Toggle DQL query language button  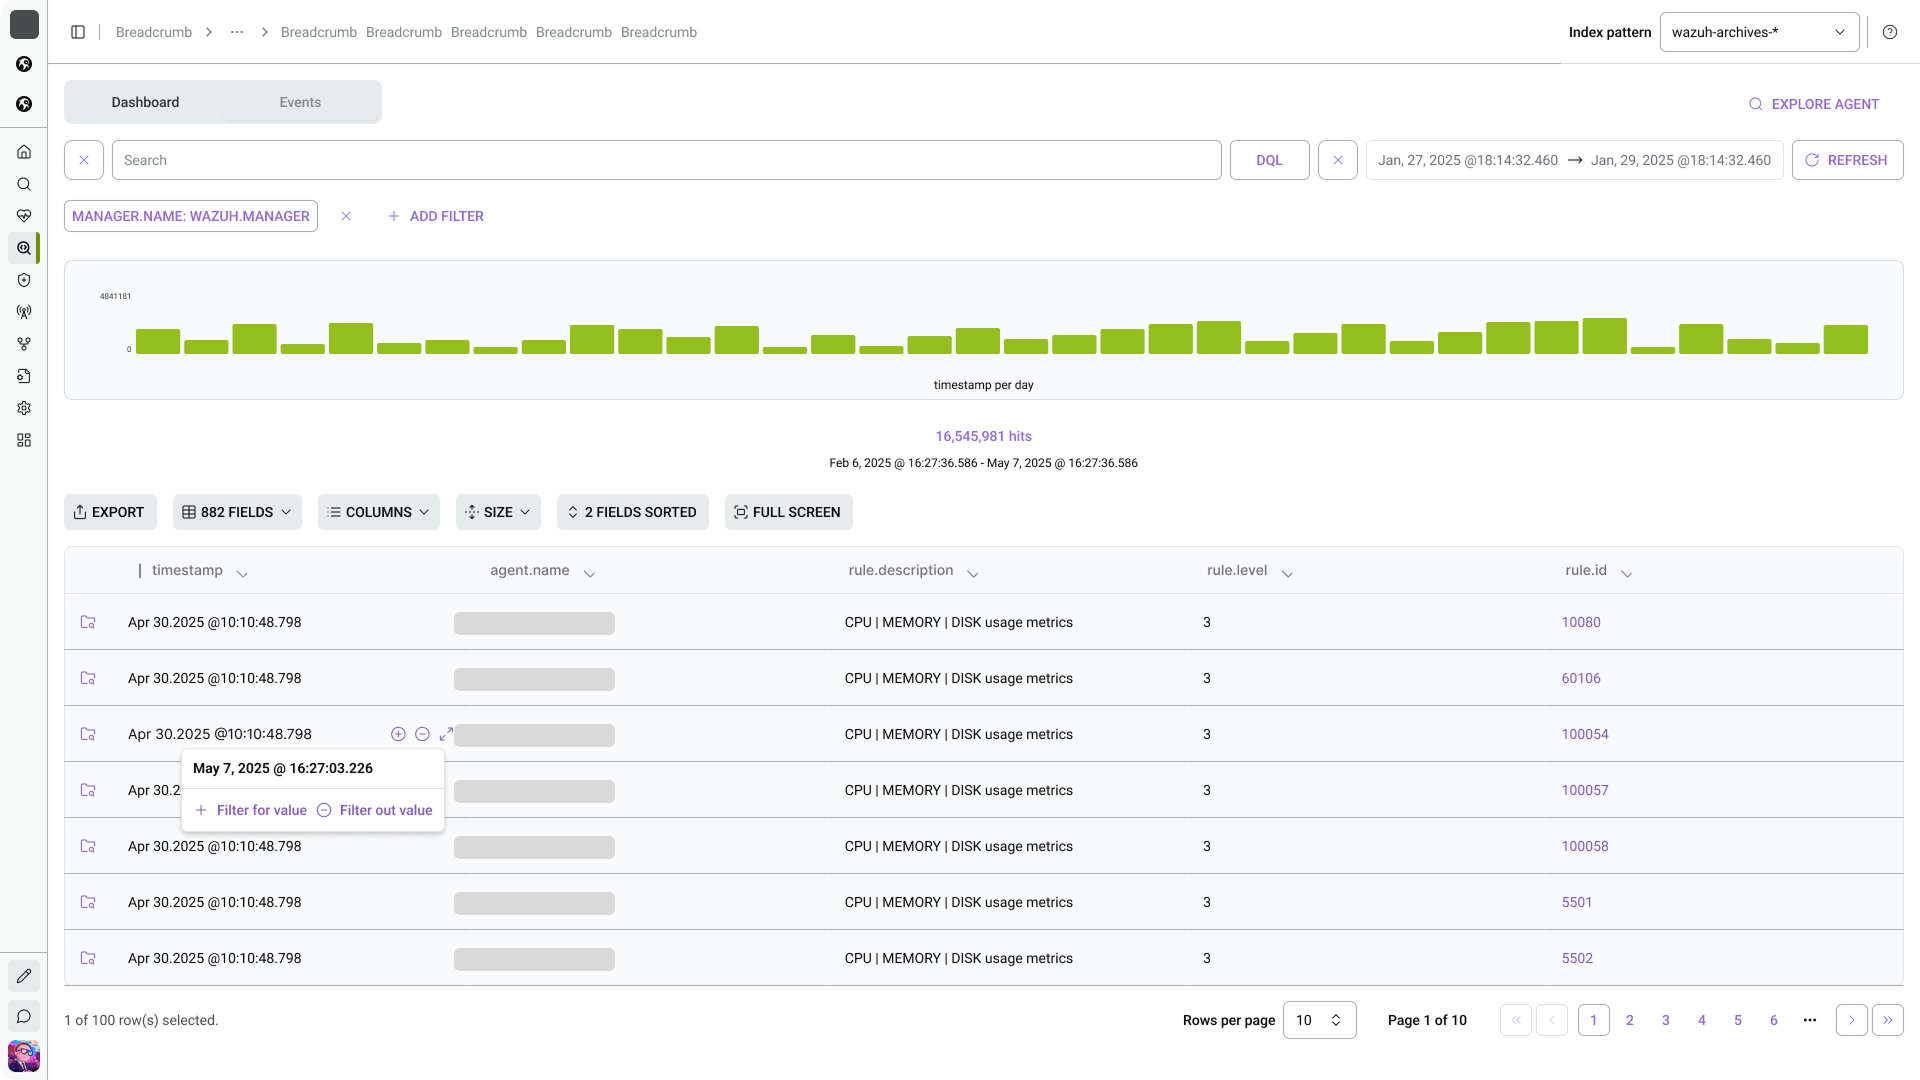coord(1269,160)
